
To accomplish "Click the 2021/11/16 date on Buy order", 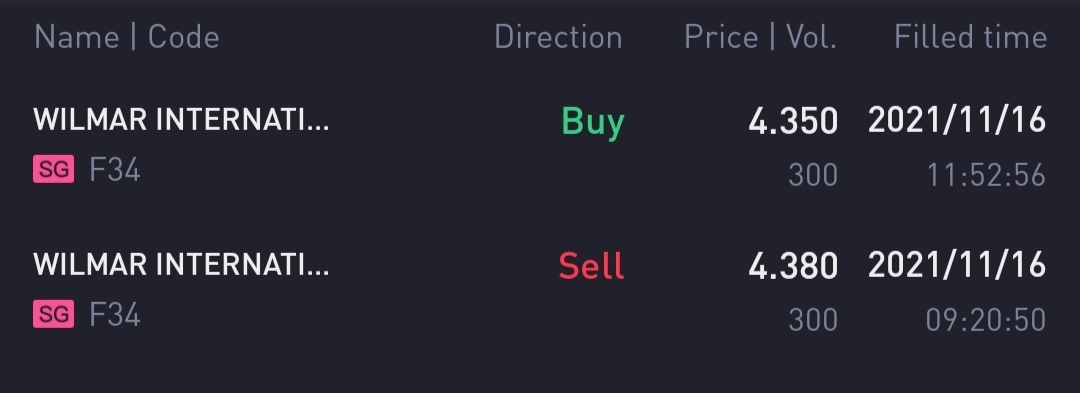I will (957, 120).
